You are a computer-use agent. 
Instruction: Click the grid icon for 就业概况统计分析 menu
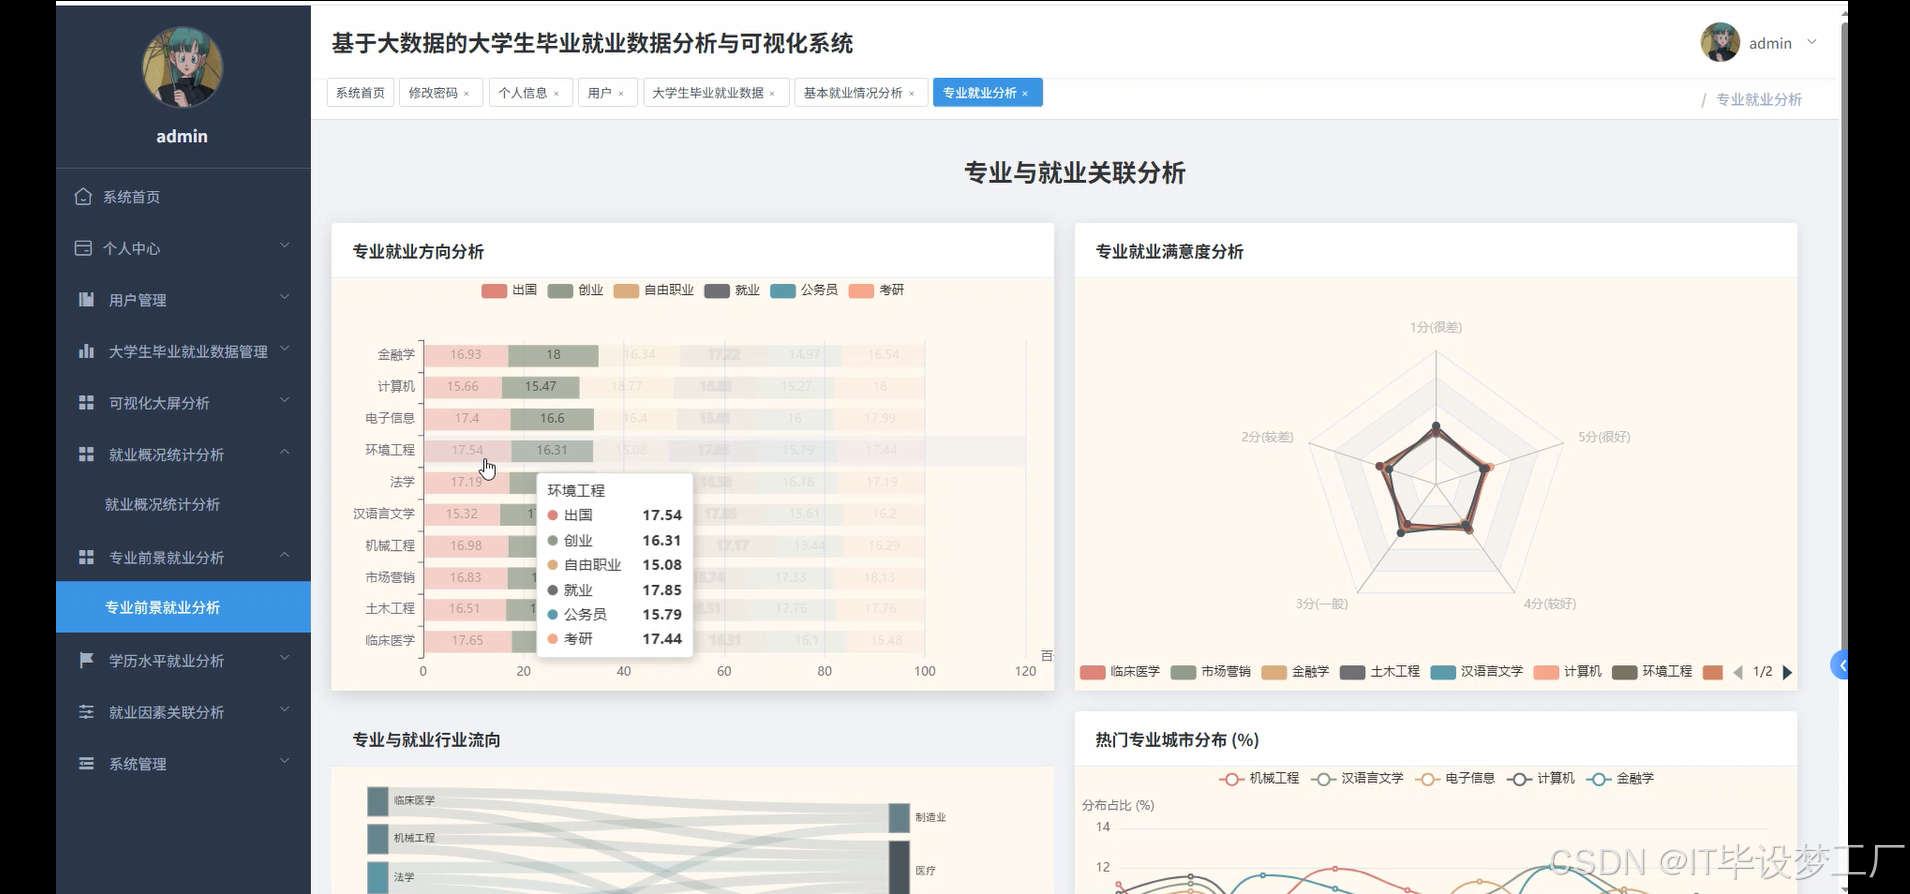pos(86,454)
